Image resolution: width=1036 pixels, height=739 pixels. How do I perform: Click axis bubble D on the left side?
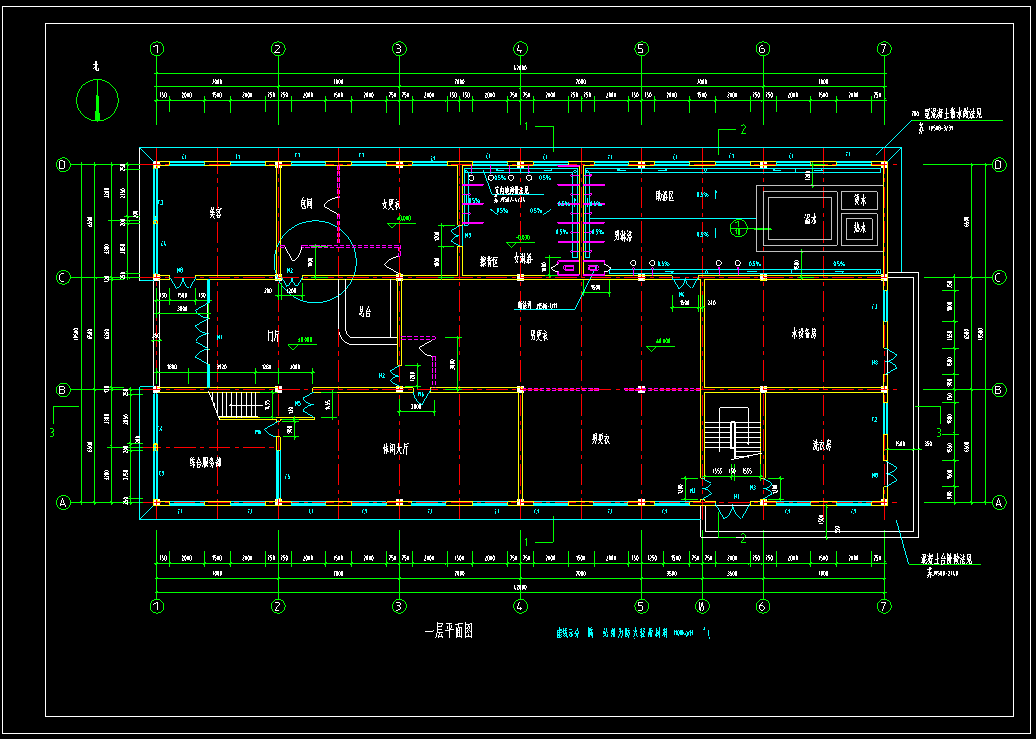pyautogui.click(x=63, y=165)
